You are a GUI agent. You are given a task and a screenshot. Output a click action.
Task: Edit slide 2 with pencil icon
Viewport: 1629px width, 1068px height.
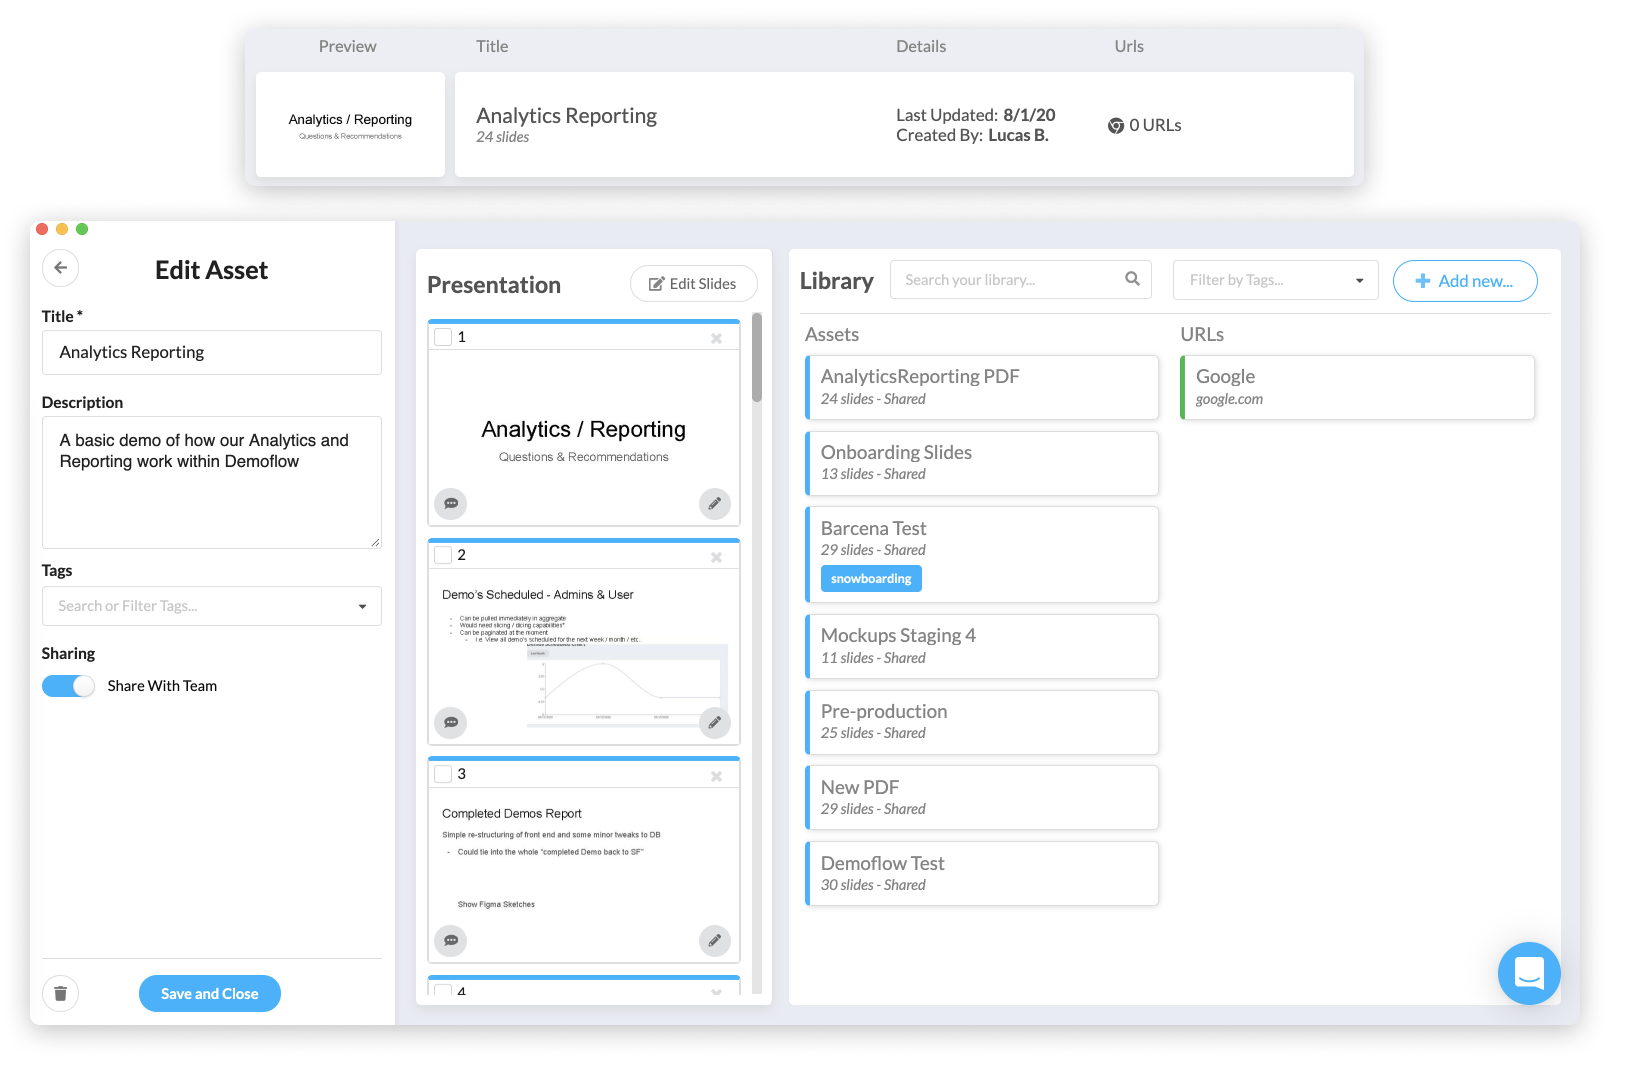[714, 722]
